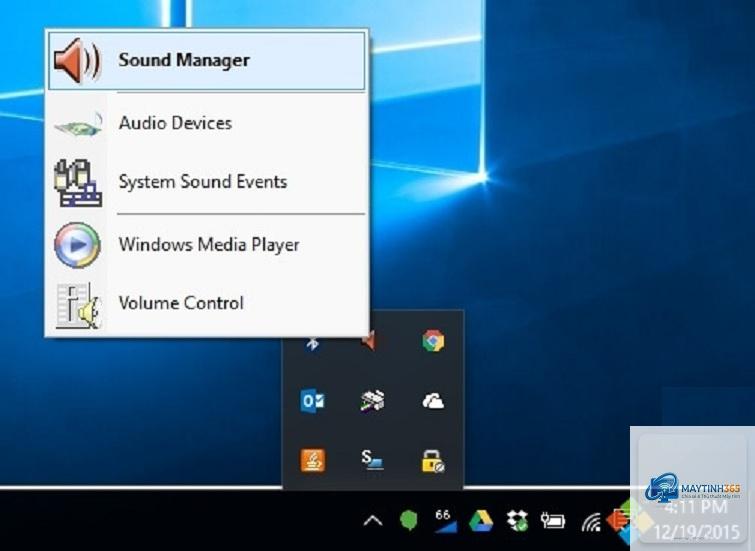Click the green hexagon taskbar icon
The width and height of the screenshot is (755, 551).
(x=408, y=521)
